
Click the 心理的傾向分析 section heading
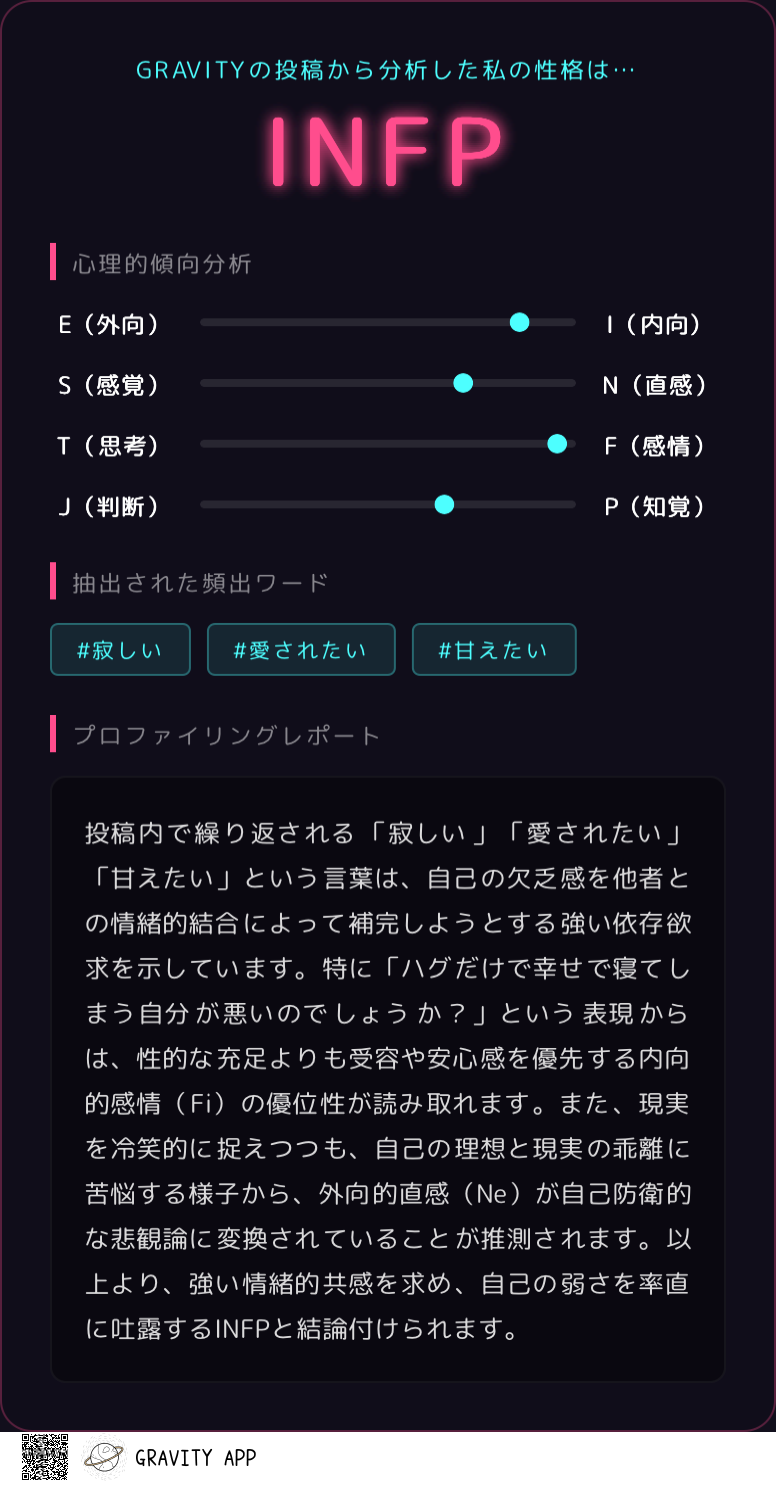[x=162, y=264]
